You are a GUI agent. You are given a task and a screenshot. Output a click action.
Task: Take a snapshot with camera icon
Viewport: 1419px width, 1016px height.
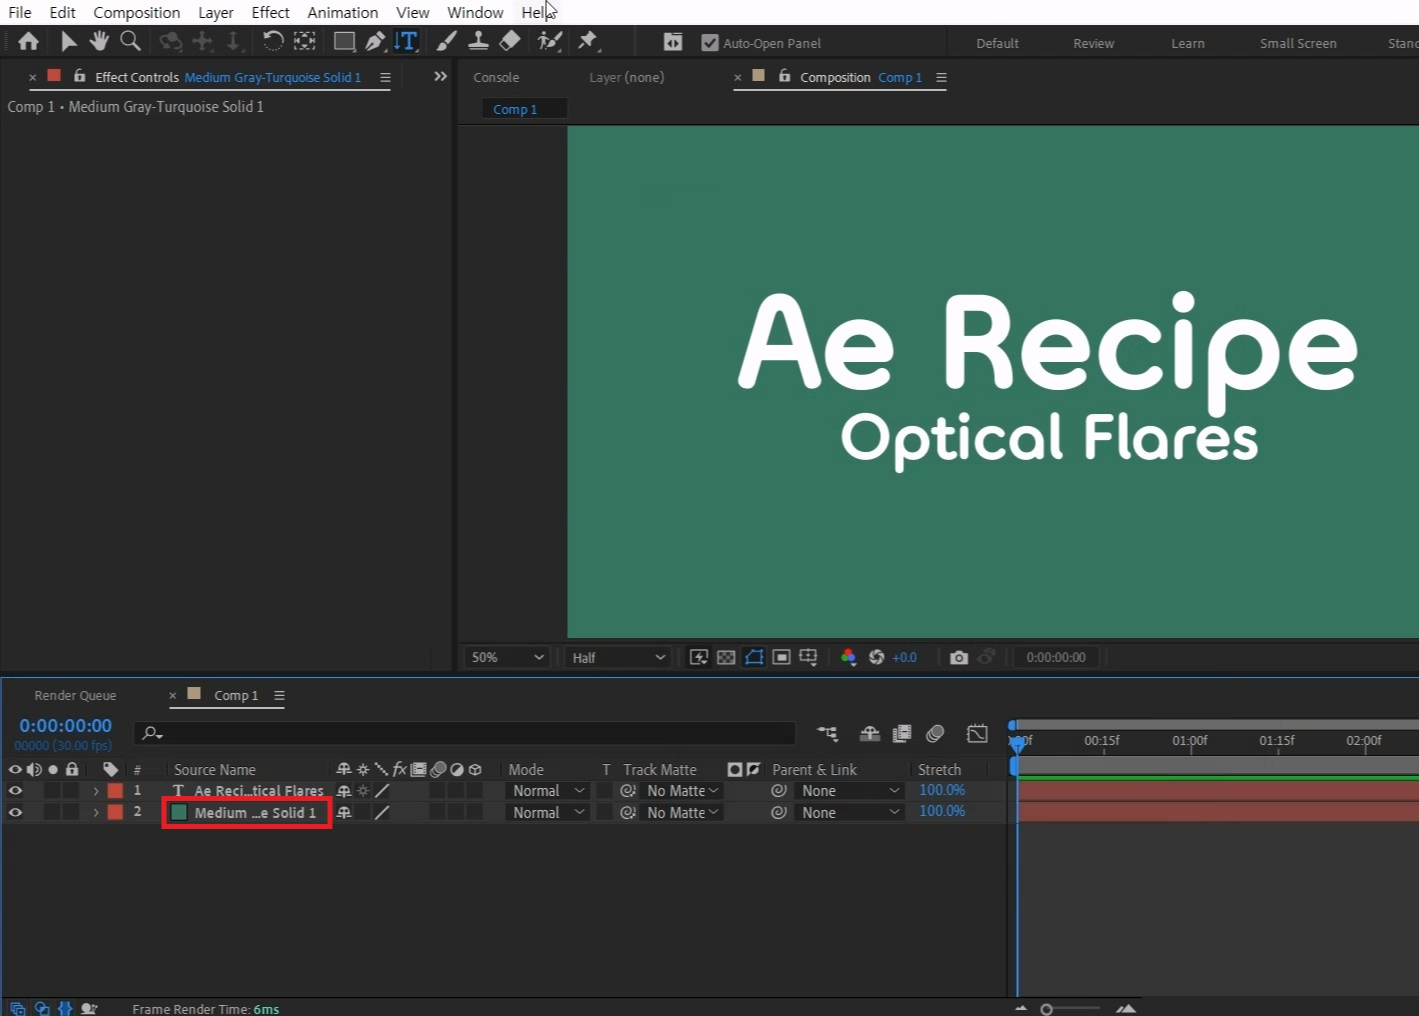(x=958, y=657)
